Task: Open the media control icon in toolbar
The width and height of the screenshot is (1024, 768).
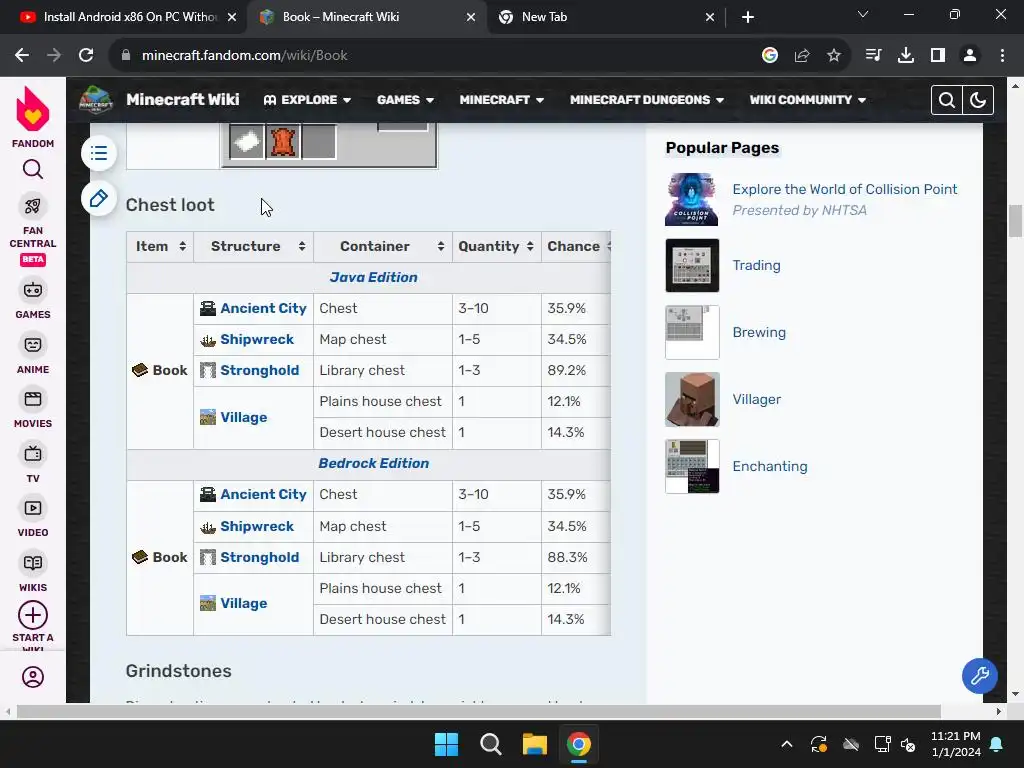Action: coord(873,56)
